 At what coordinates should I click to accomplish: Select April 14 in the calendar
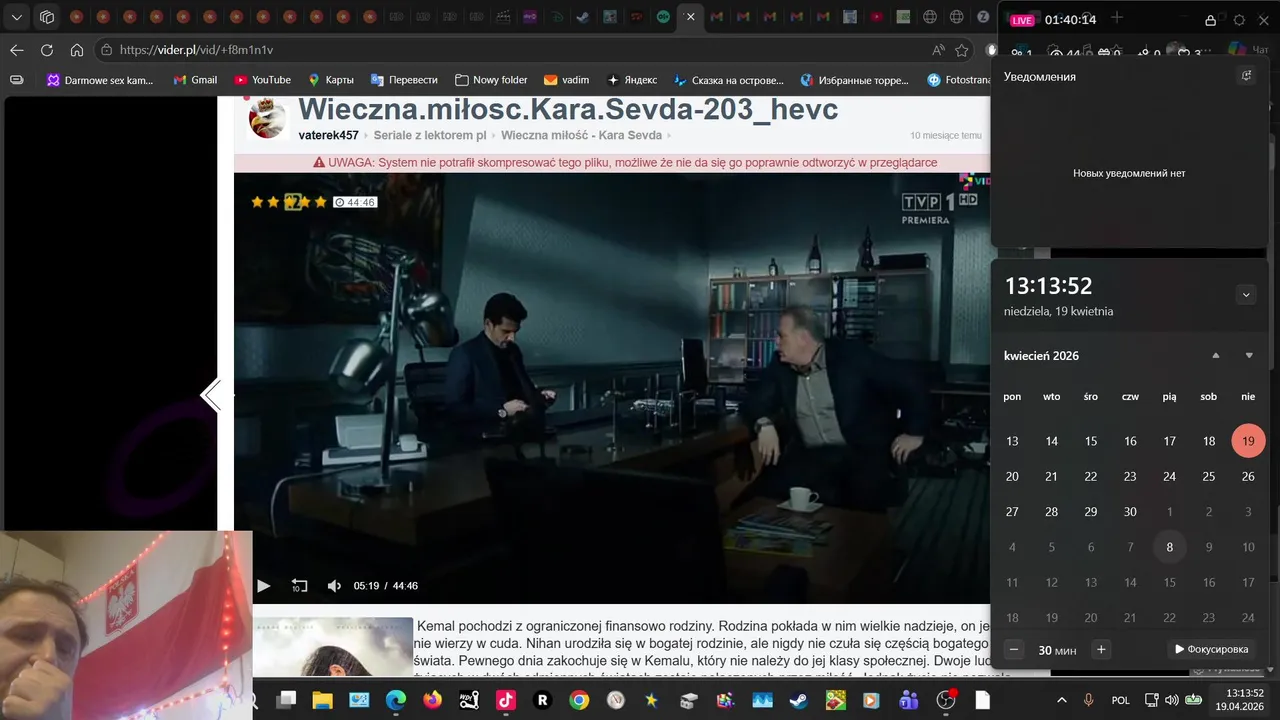tap(1051, 441)
